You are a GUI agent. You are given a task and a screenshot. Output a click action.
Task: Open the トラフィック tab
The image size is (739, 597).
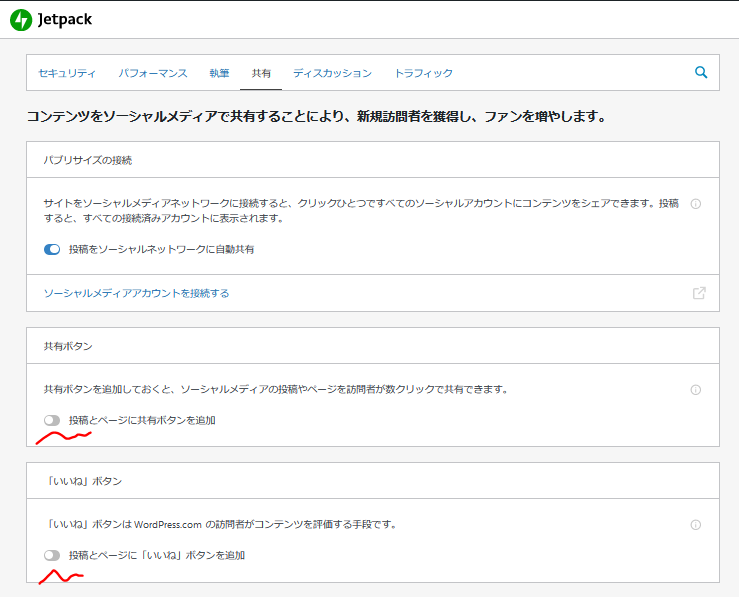pos(423,73)
